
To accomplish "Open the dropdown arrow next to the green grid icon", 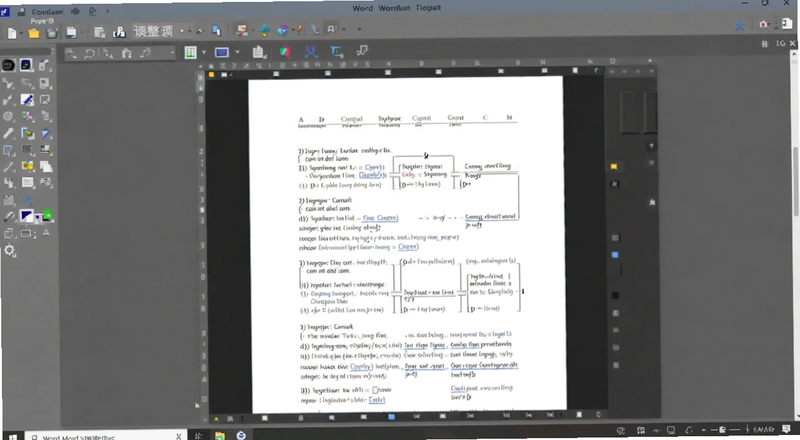I will pyautogui.click(x=204, y=52).
